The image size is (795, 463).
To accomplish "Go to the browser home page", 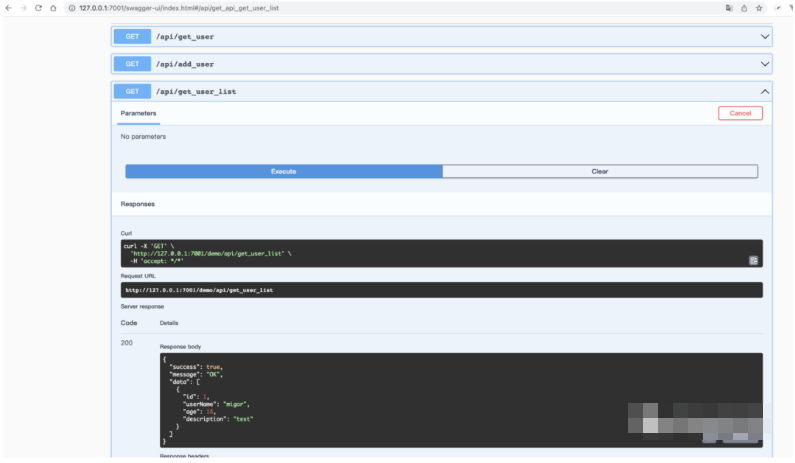I will (52, 7).
